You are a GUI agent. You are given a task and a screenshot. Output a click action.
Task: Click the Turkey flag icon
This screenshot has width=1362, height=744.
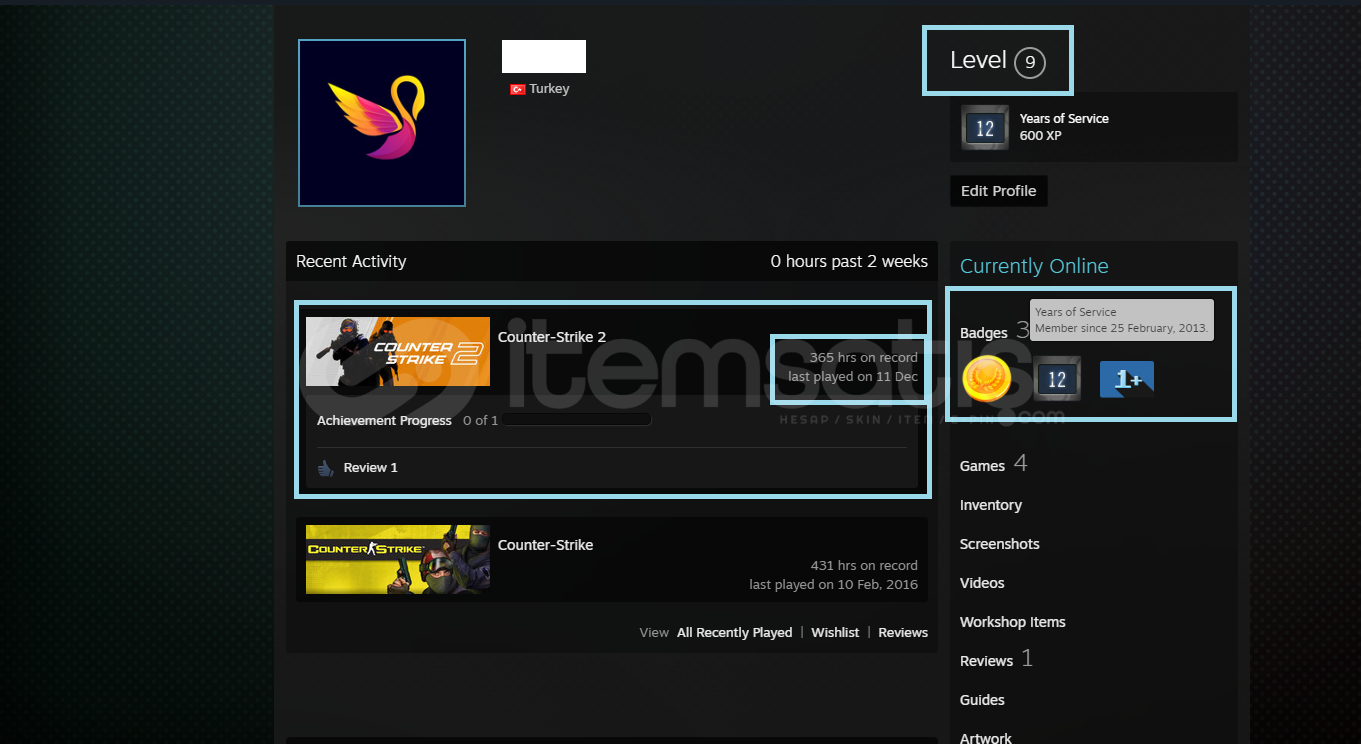517,89
